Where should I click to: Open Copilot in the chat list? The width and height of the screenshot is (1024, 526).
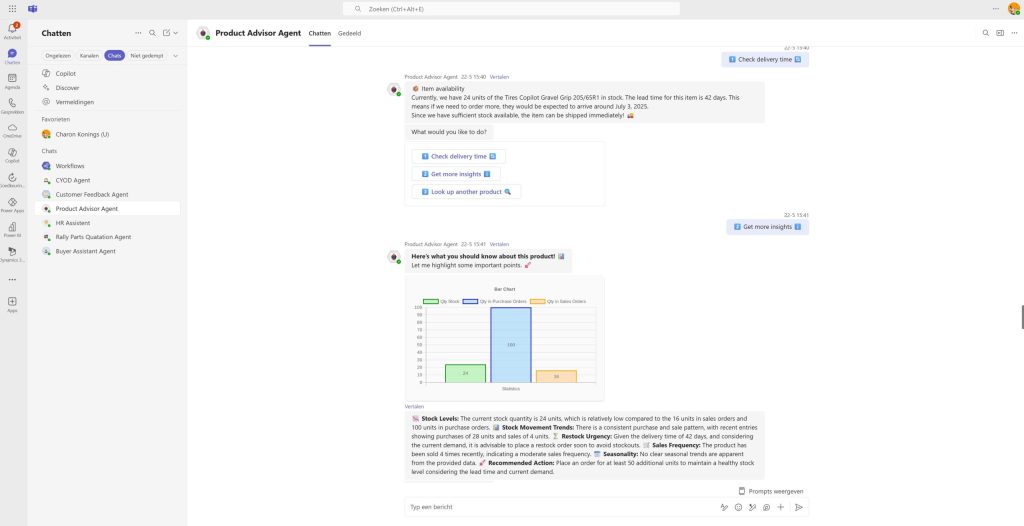[x=108, y=74]
